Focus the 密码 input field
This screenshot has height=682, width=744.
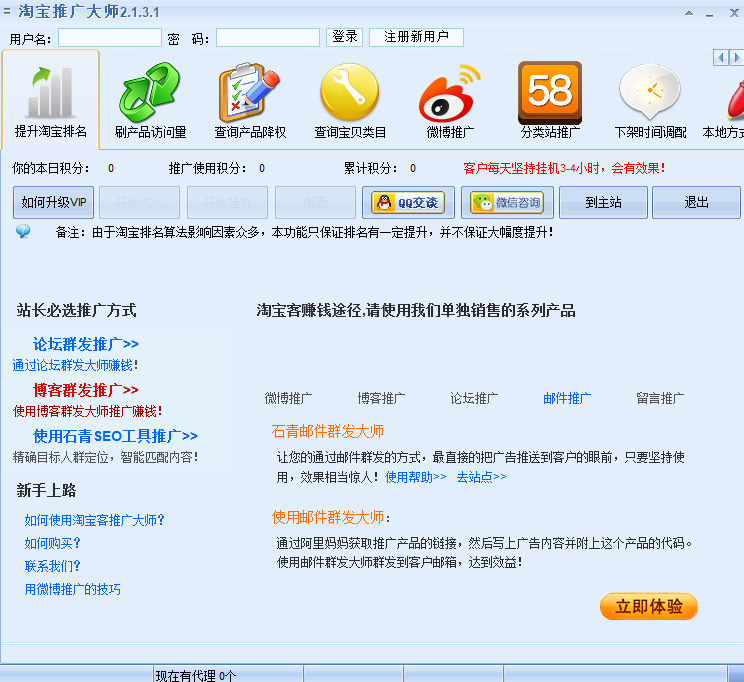coord(268,37)
